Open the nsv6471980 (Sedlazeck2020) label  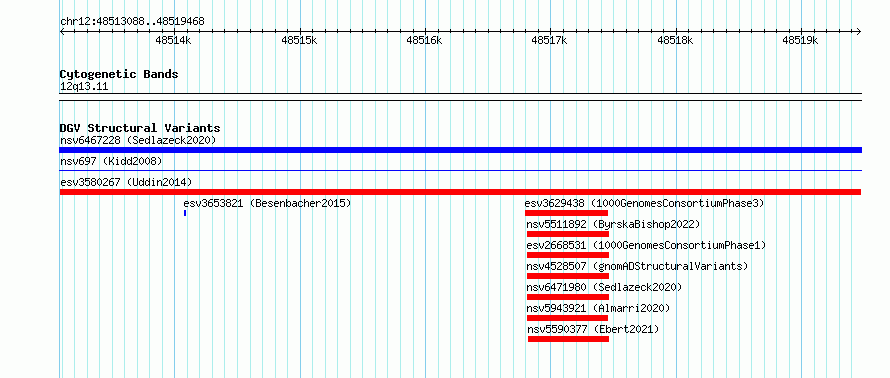pos(604,287)
